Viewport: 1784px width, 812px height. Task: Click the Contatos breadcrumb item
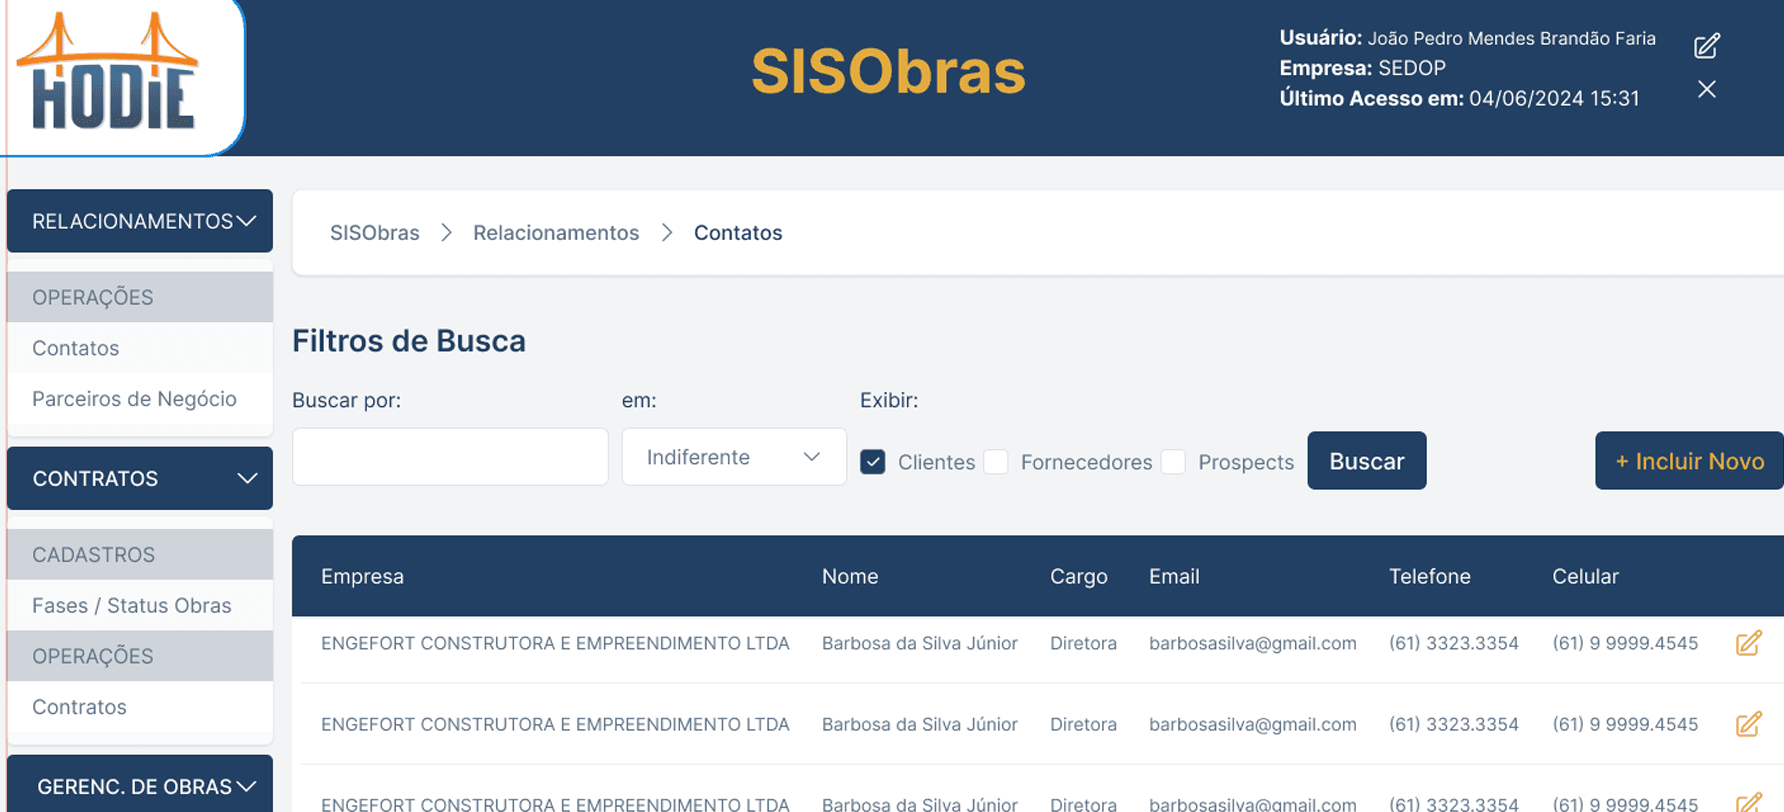click(738, 233)
